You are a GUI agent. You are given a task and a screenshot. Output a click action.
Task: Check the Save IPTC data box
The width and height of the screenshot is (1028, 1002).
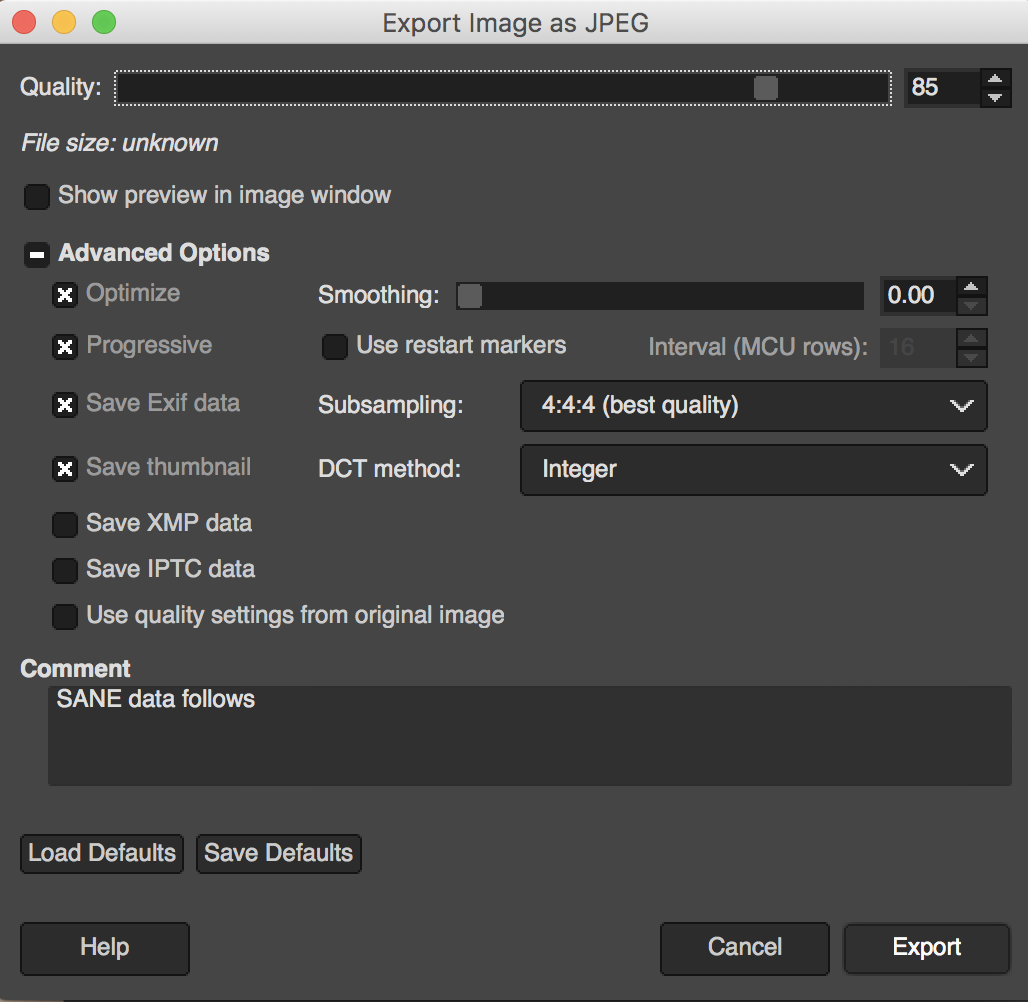pos(65,570)
